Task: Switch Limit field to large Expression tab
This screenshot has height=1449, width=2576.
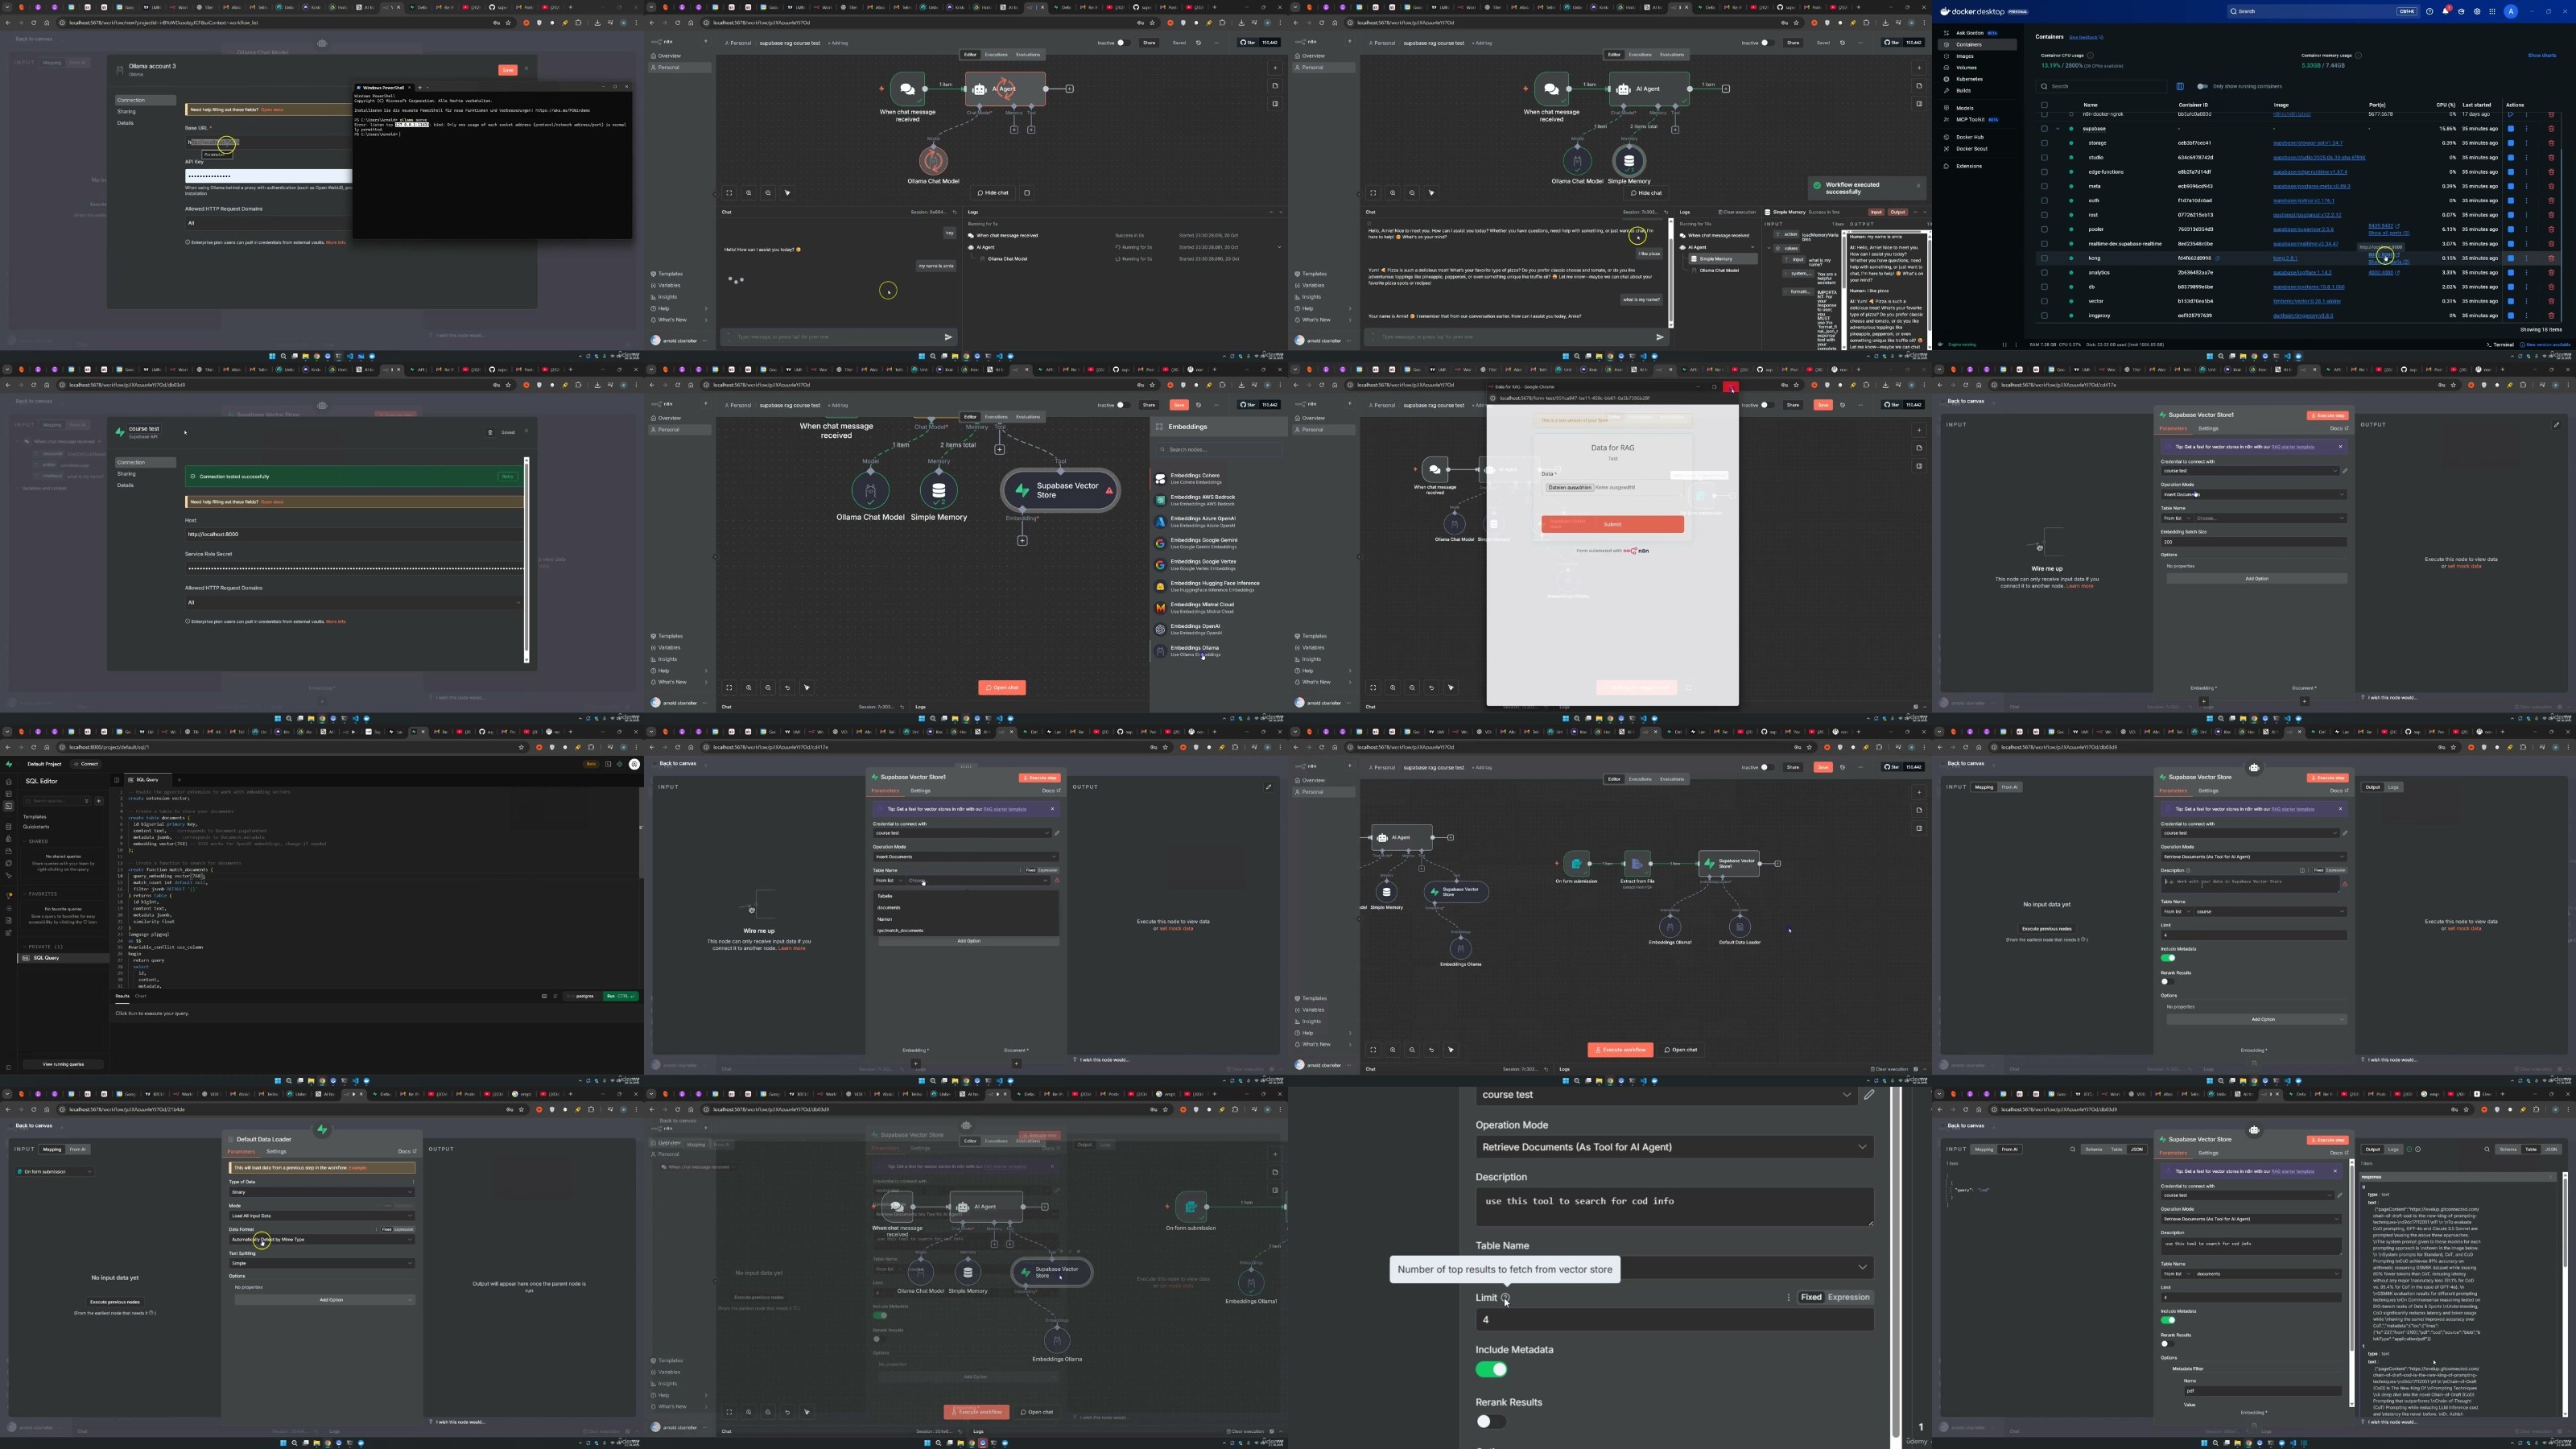Action: click(x=1848, y=1297)
